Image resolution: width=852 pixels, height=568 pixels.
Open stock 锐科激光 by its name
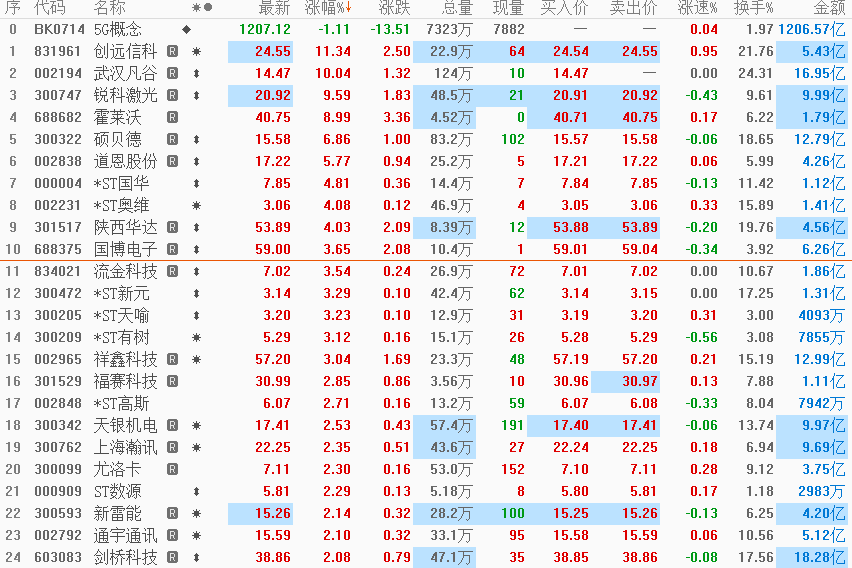point(126,96)
